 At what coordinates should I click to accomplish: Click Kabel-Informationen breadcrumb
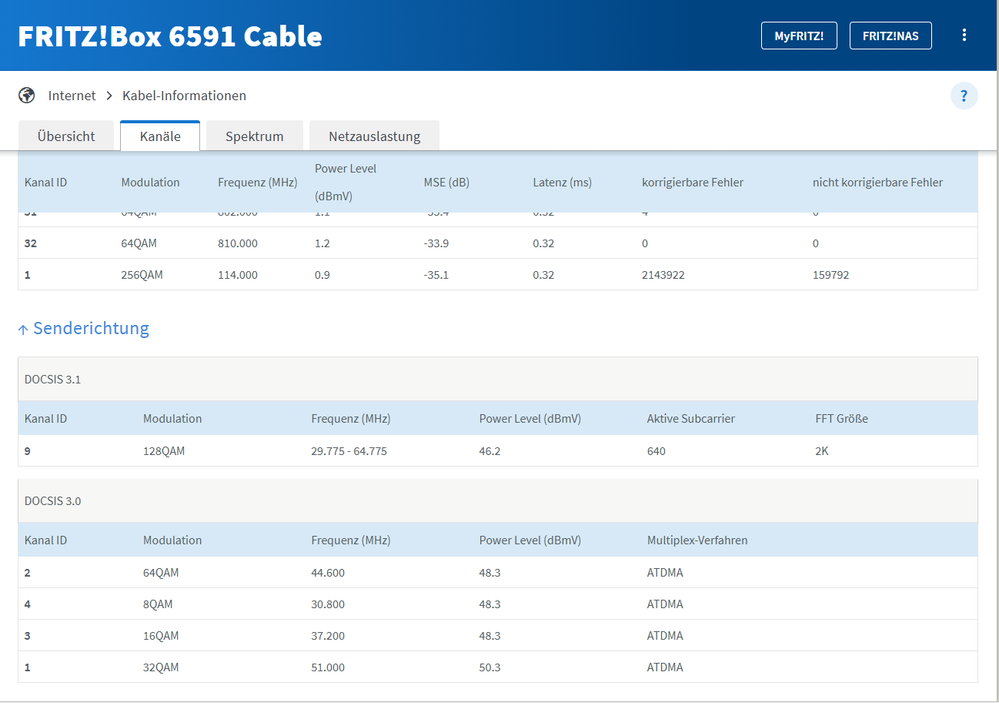click(184, 96)
